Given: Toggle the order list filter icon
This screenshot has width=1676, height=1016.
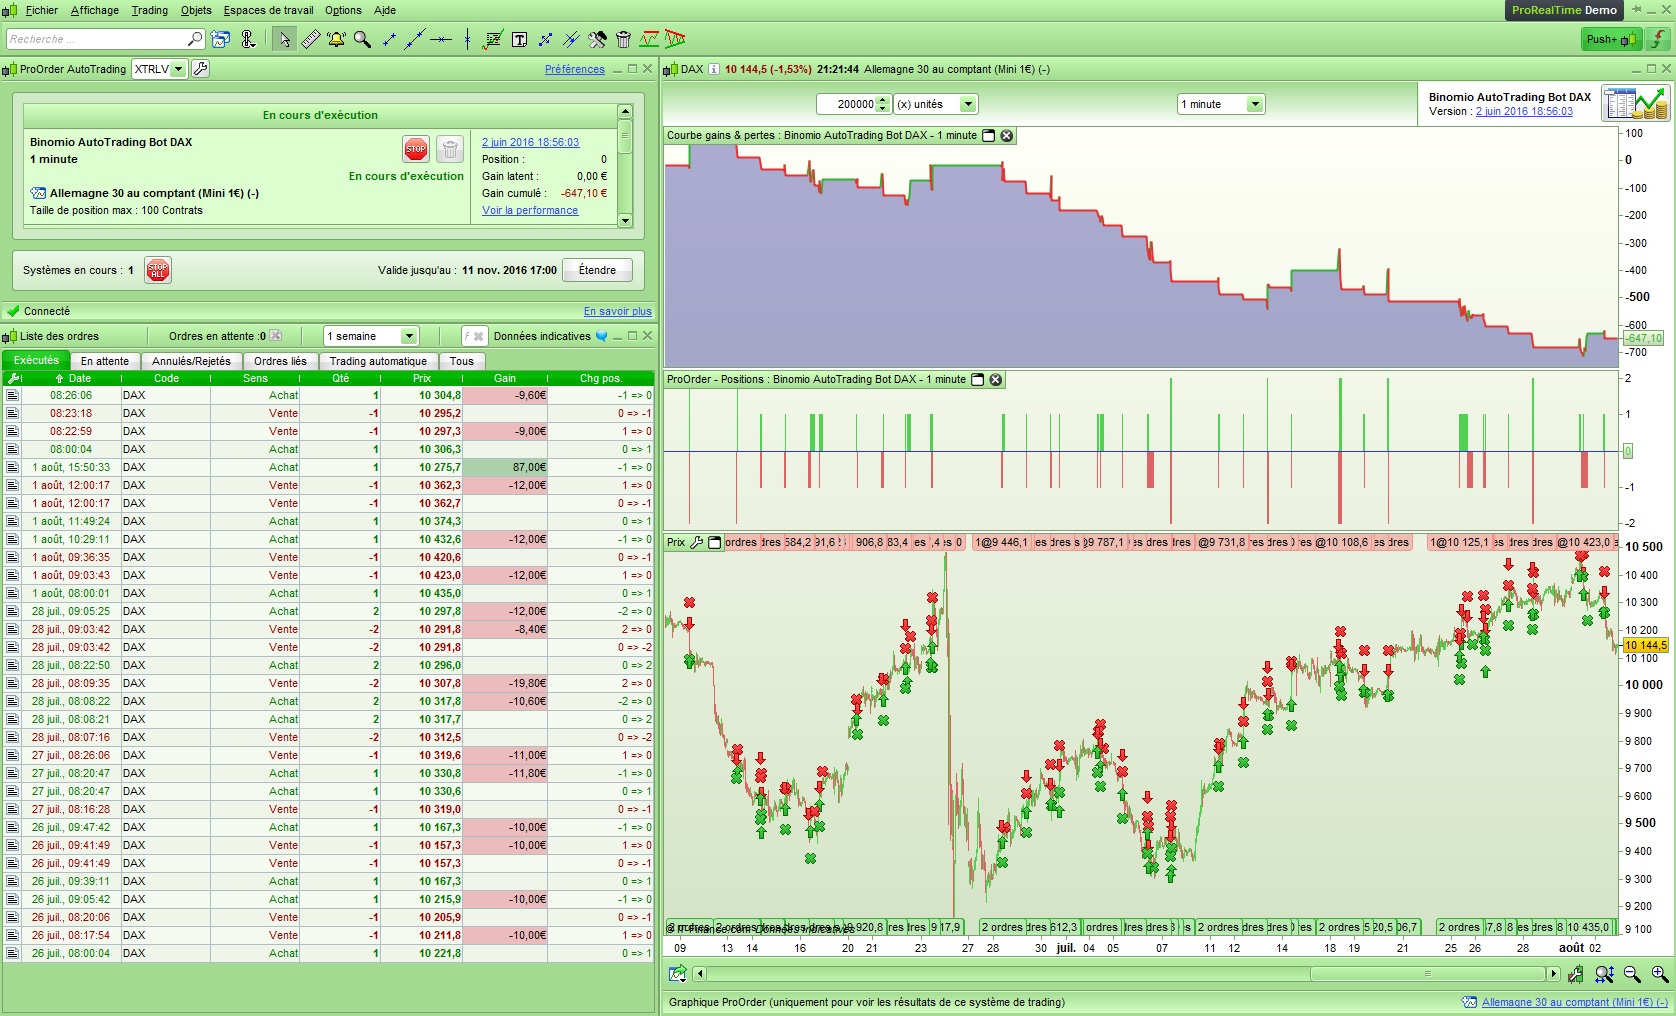Looking at the screenshot, I should point(473,336).
